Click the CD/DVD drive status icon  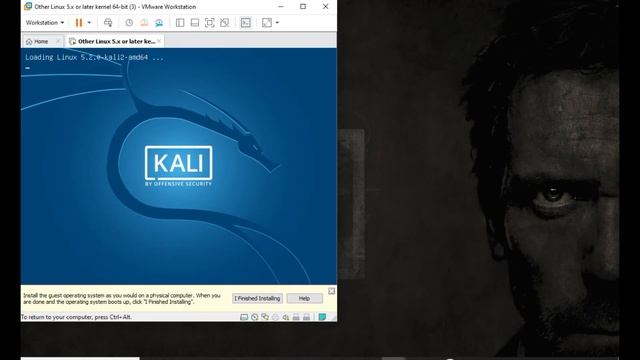255,317
